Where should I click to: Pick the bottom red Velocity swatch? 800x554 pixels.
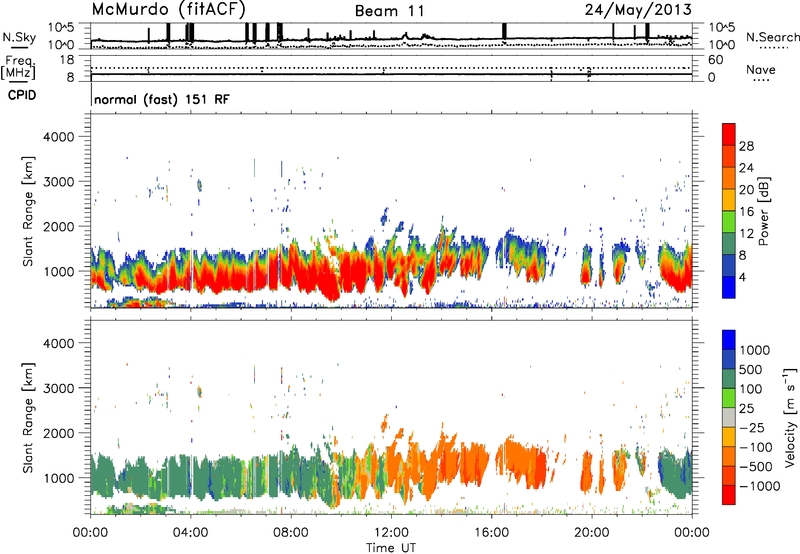pyautogui.click(x=729, y=495)
